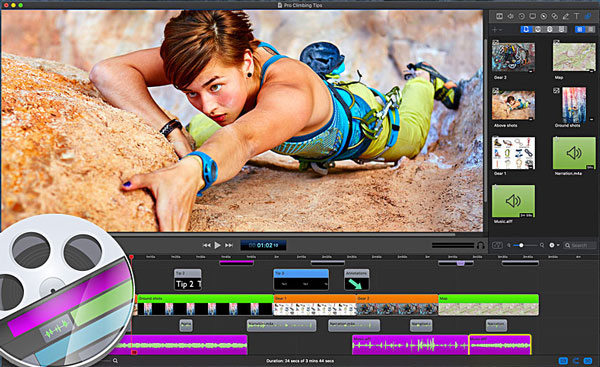Viewport: 600px width, 367px height.
Task: Open the Video properties inspector tab
Action: pos(499,16)
